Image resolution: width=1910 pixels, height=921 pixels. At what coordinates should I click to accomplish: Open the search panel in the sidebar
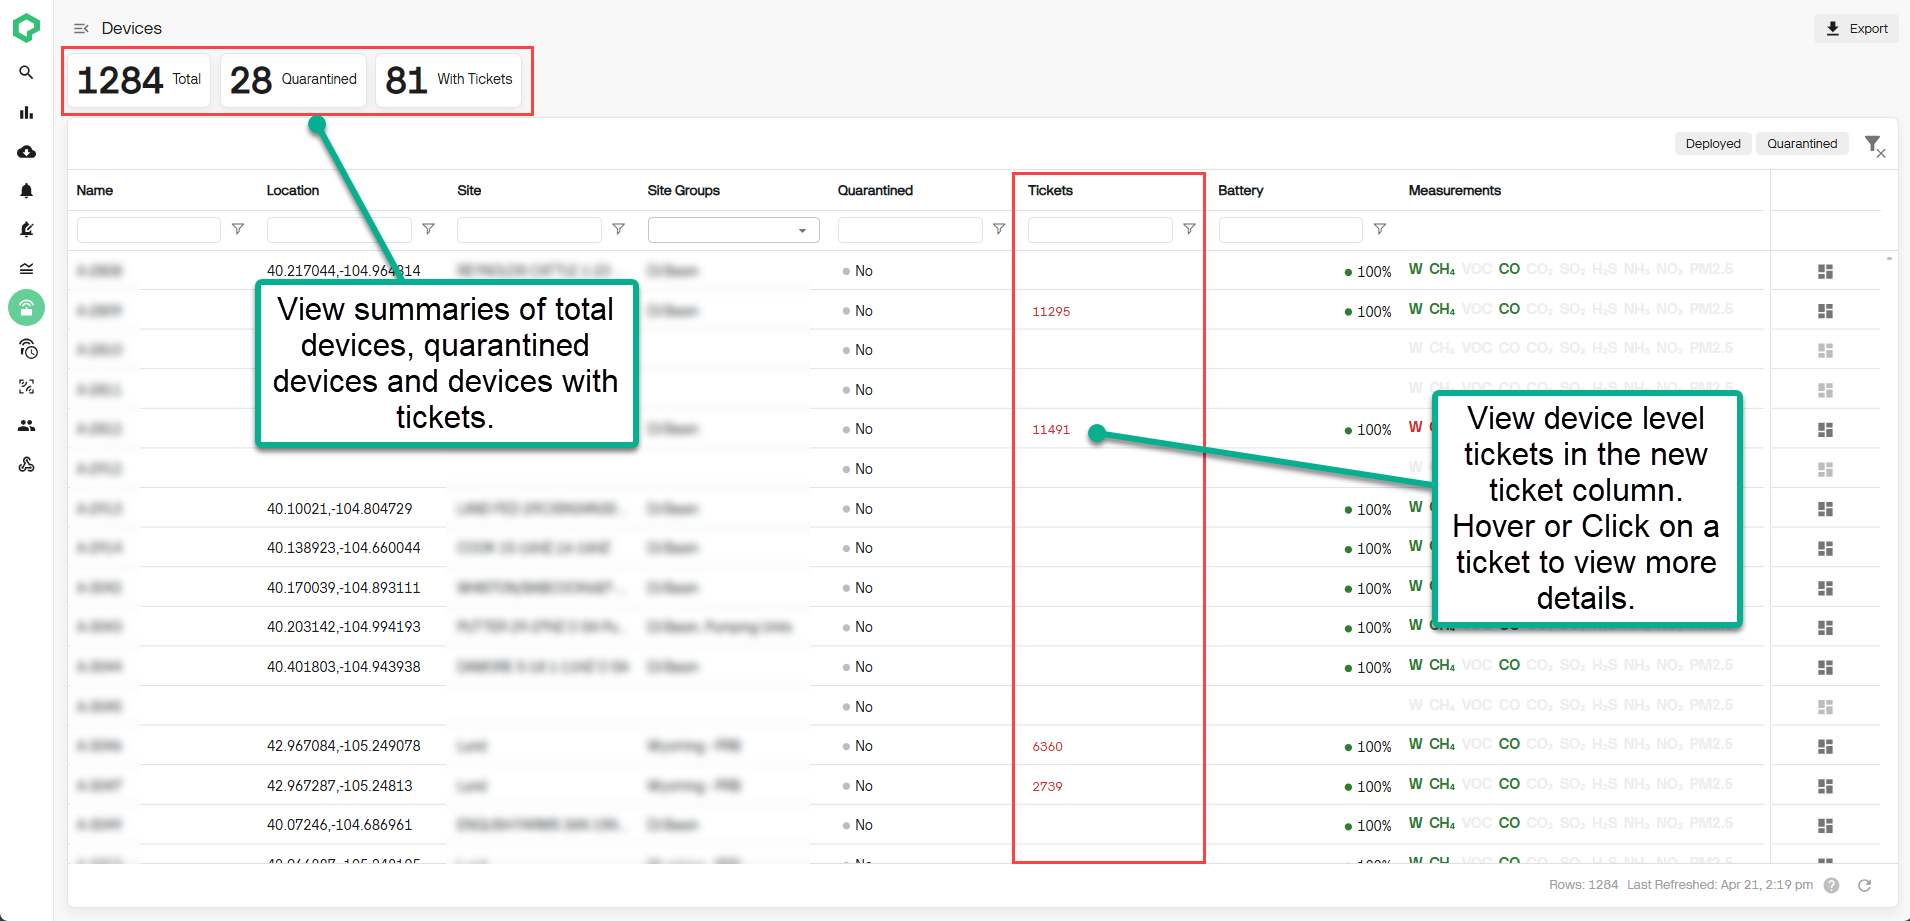point(27,72)
